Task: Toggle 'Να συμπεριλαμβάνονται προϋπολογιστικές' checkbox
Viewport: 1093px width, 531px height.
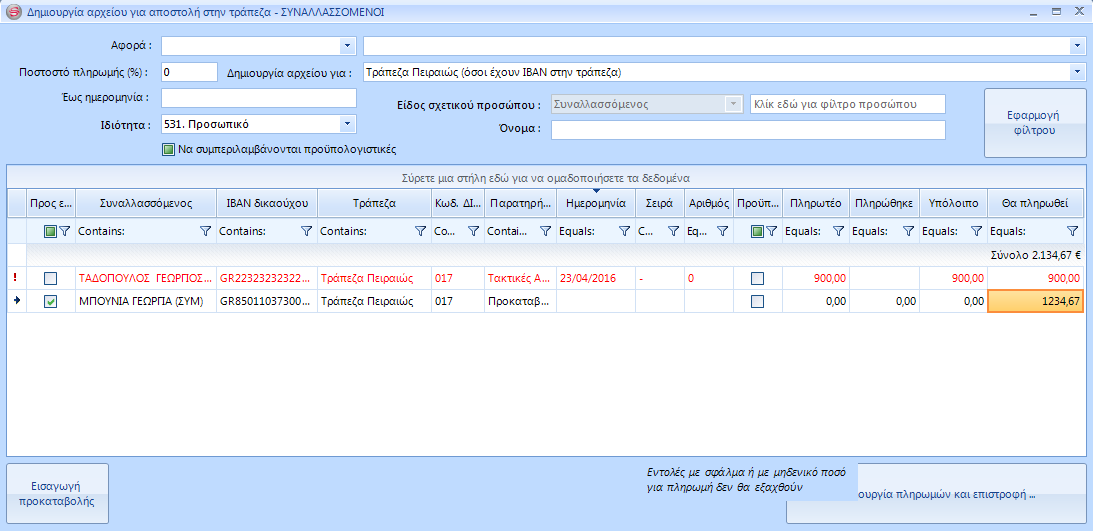Action: coord(168,150)
